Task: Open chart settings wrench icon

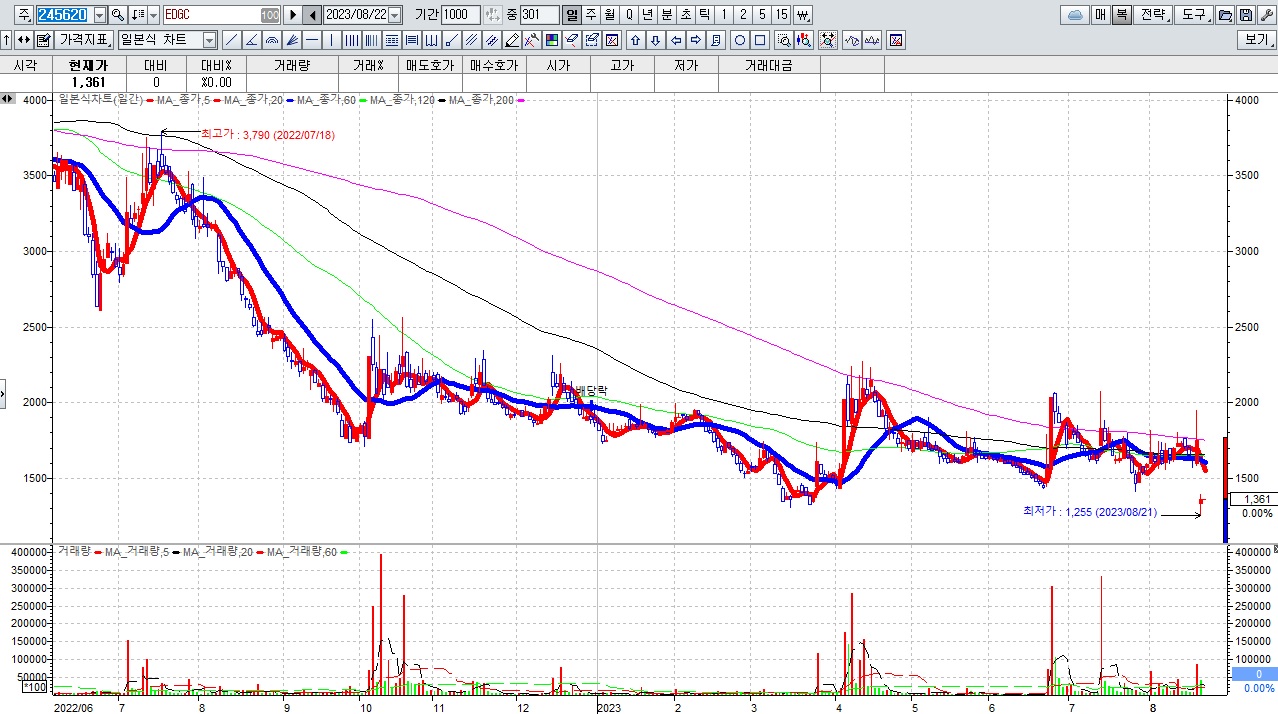Action: pos(1266,15)
